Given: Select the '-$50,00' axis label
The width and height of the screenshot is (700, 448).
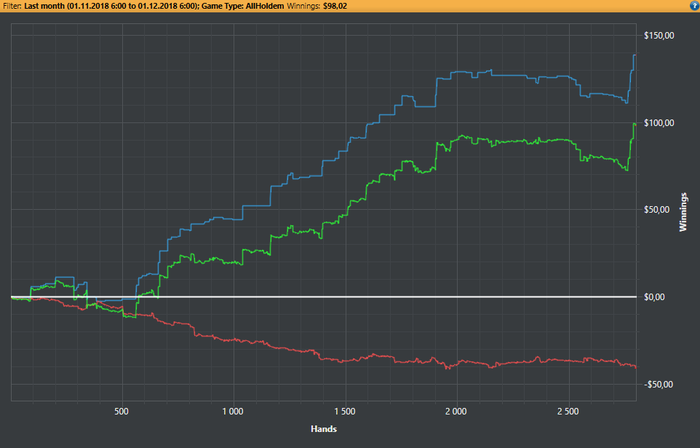Looking at the screenshot, I should tap(657, 384).
